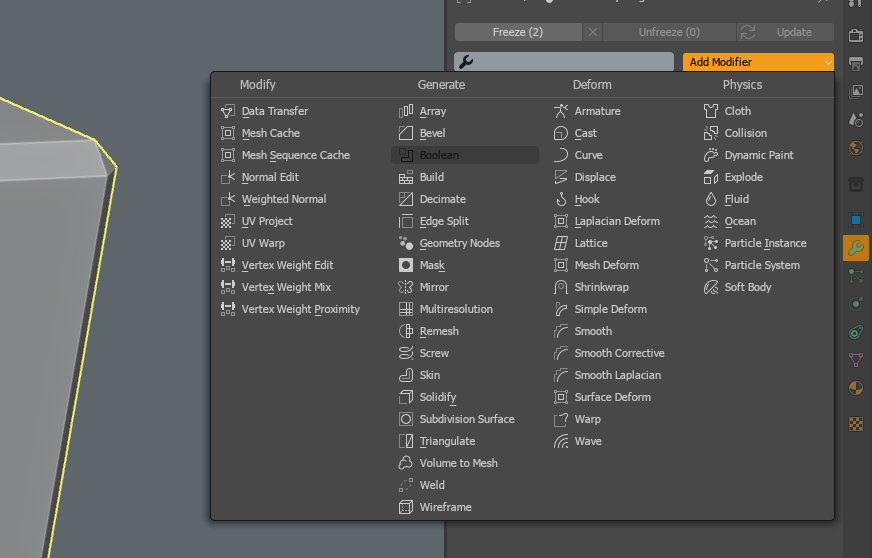Open the Object Data mesh triangle tab
Screen dimensions: 872x558
coord(856,359)
